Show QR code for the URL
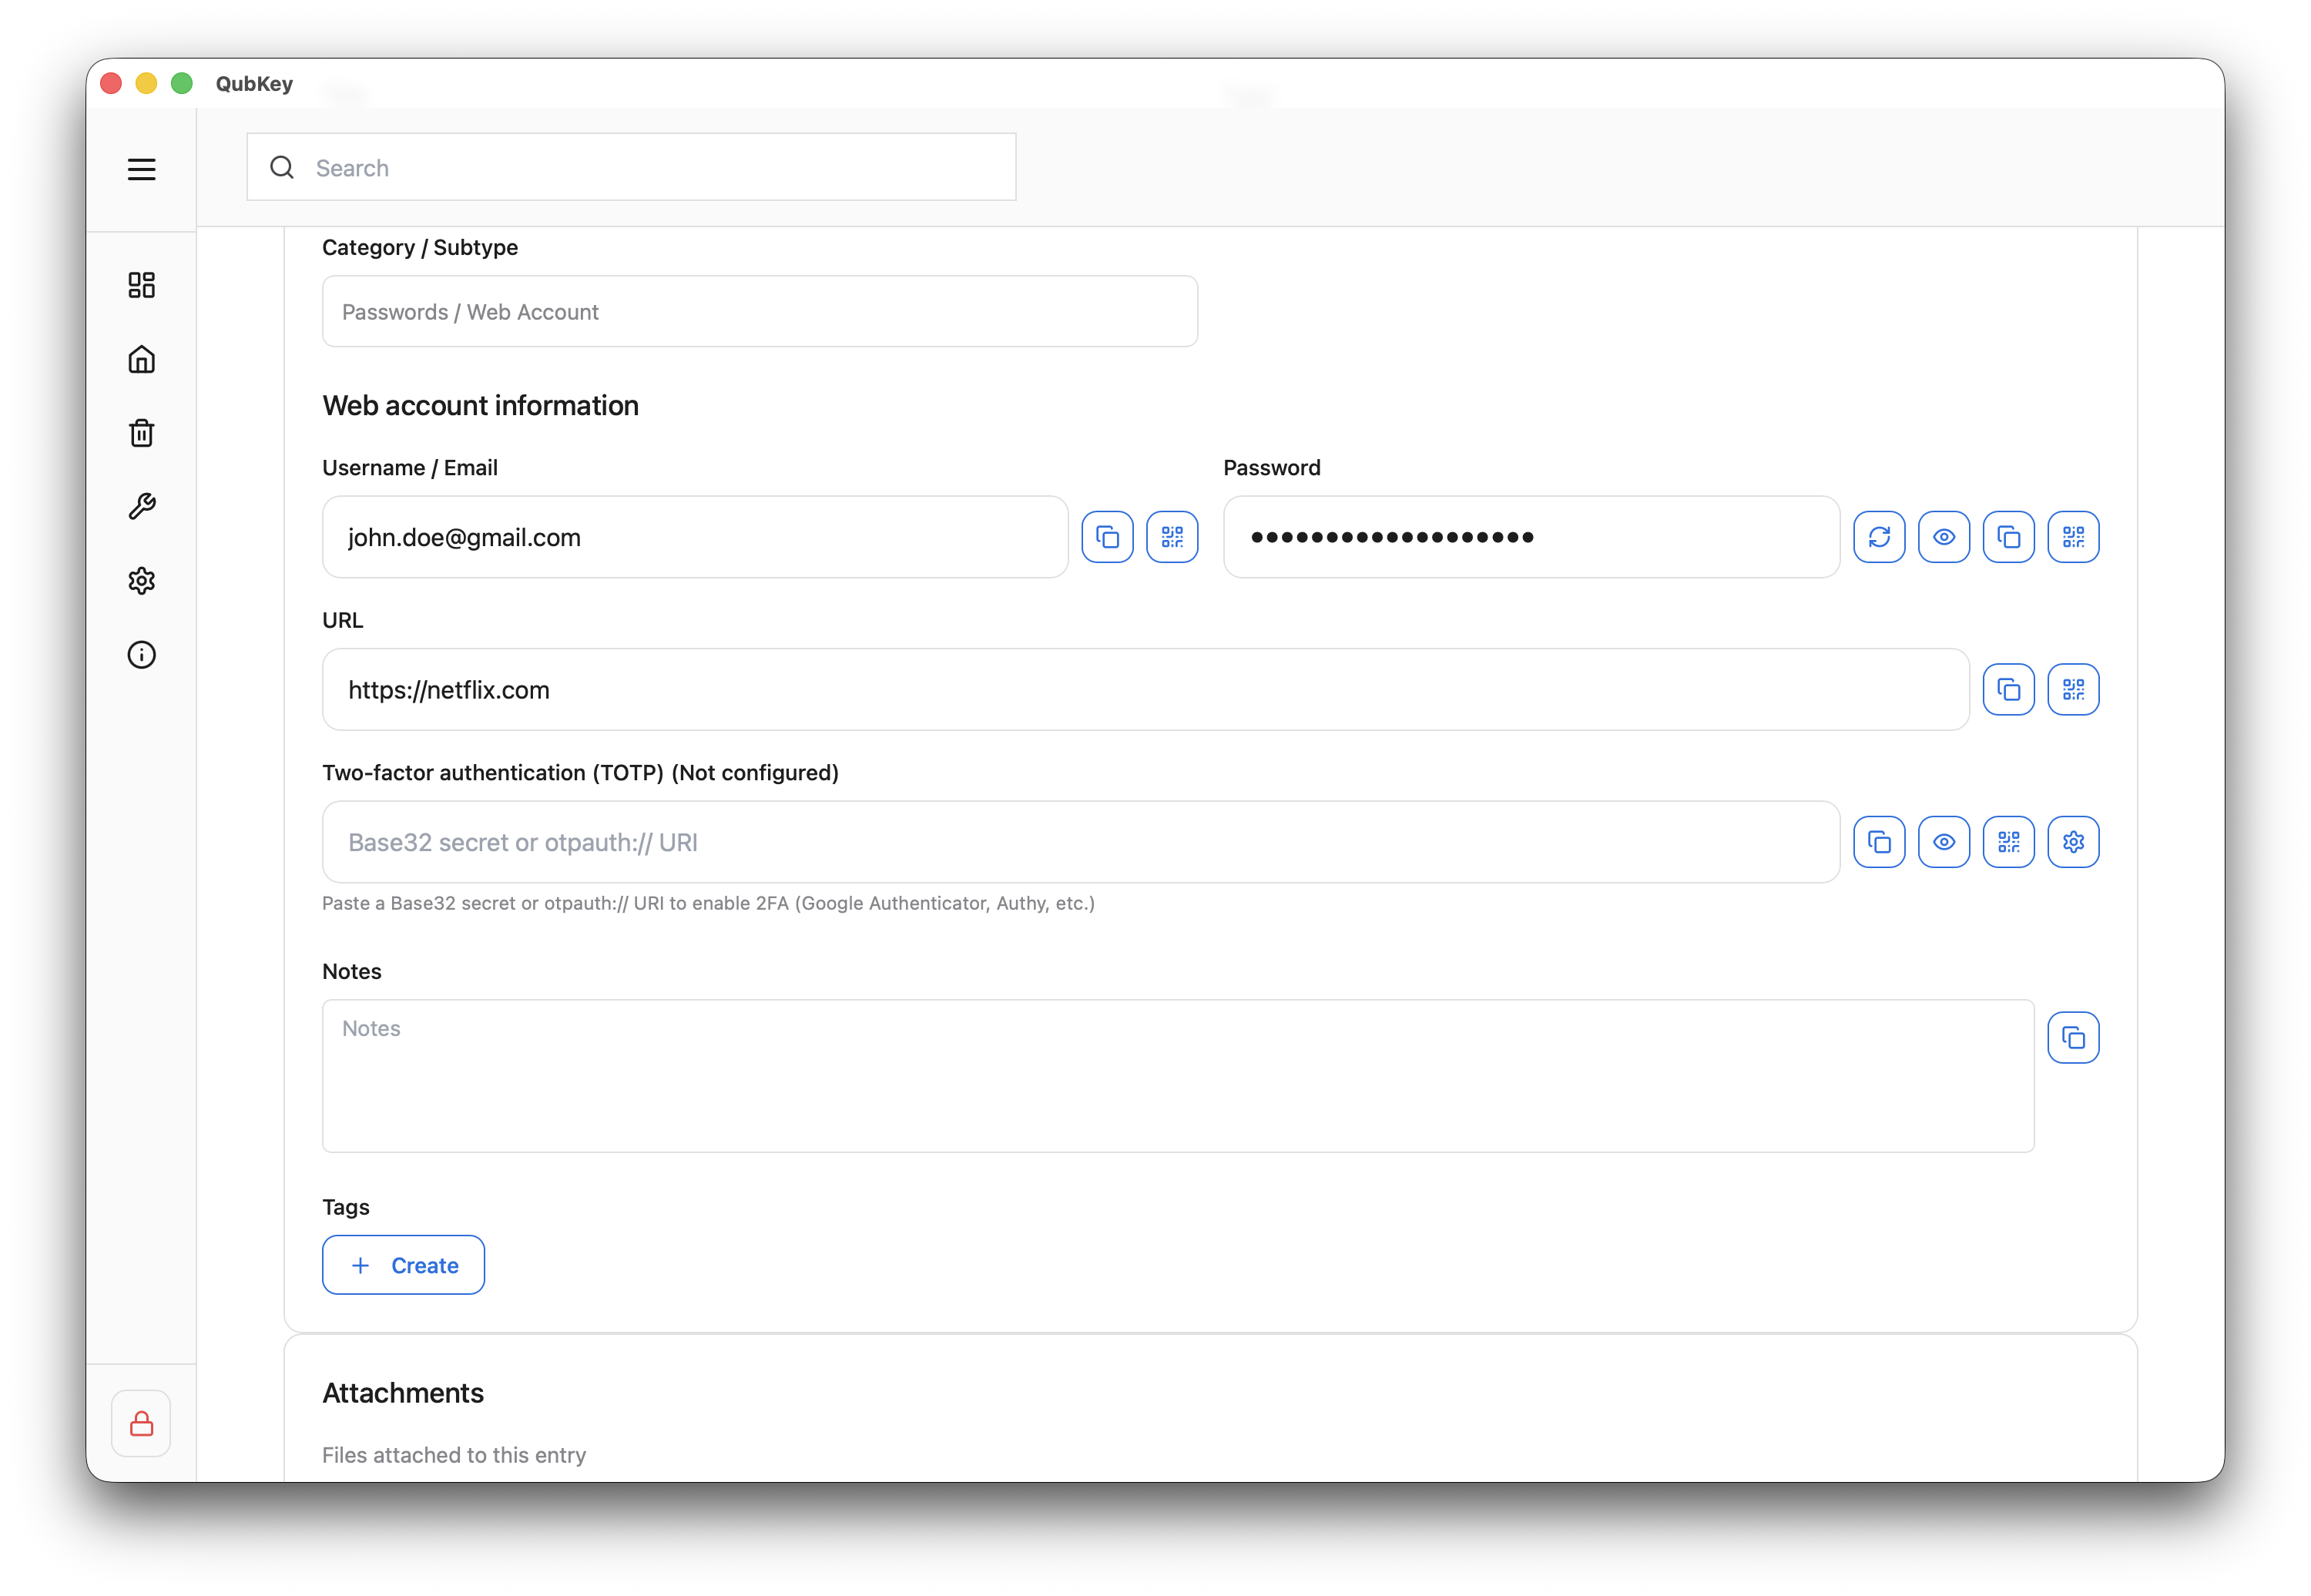Viewport: 2311px width, 1596px height. (2074, 689)
